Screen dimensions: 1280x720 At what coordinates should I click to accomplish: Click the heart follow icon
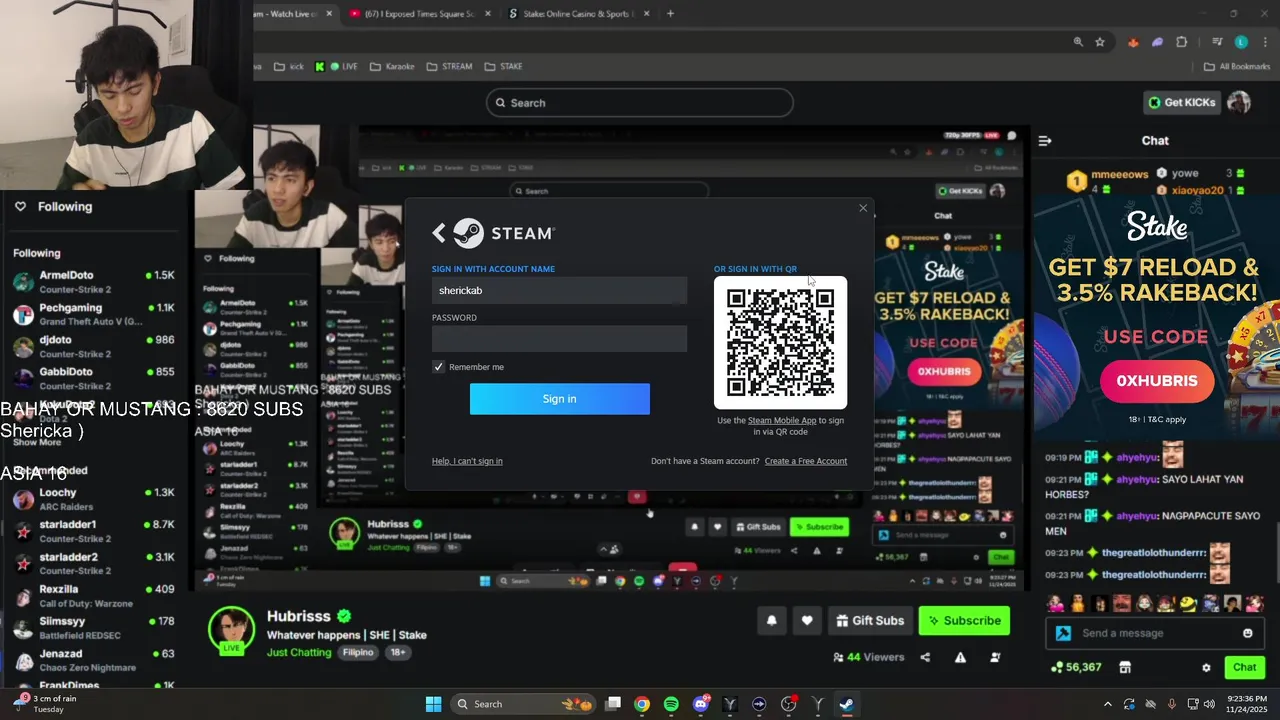pyautogui.click(x=807, y=620)
